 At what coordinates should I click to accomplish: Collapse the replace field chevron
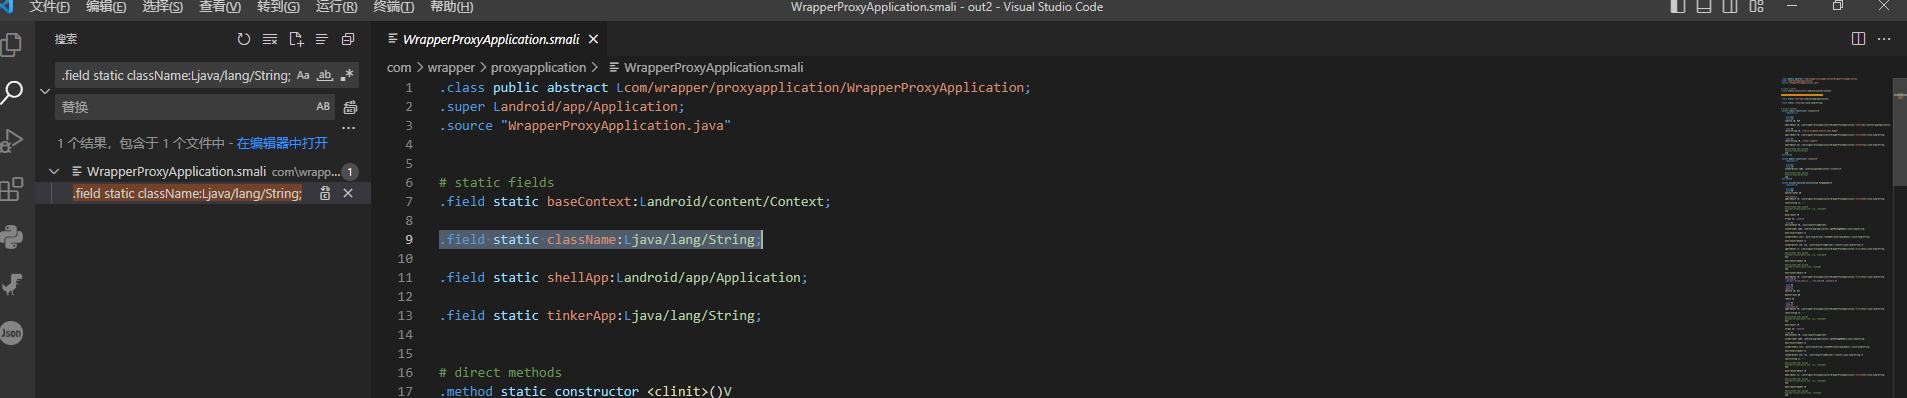[x=45, y=91]
